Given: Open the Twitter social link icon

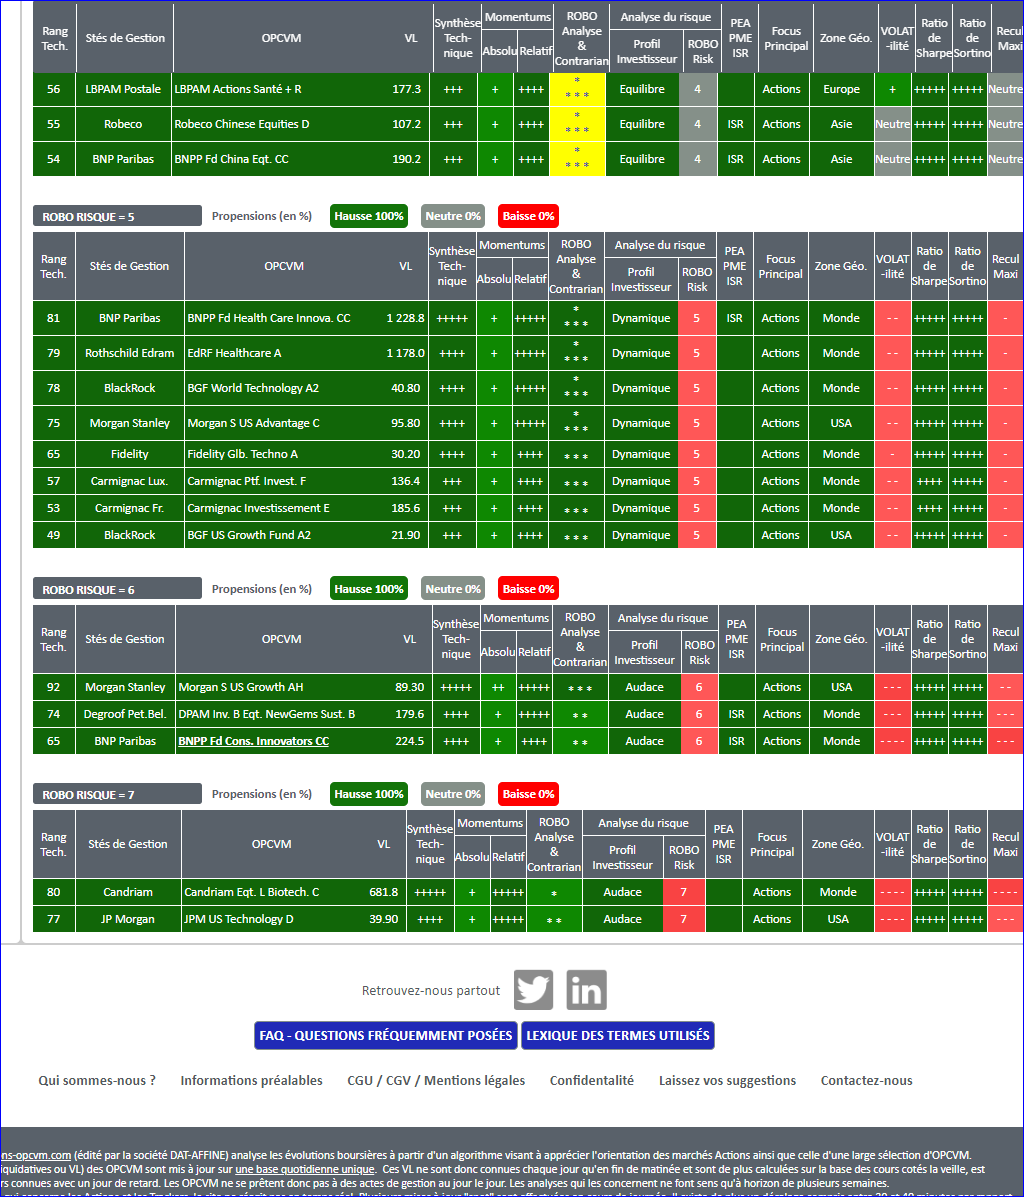Looking at the screenshot, I should click(533, 990).
